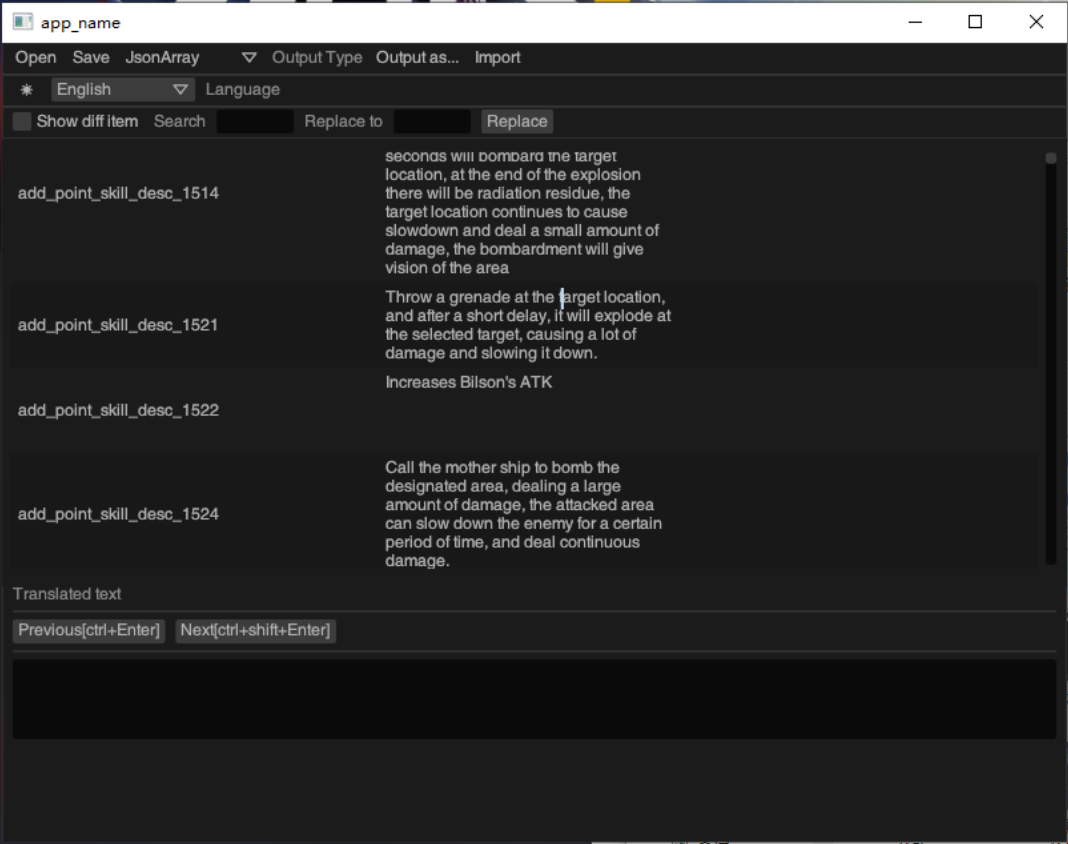Click the Replace to input field

pyautogui.click(x=432, y=120)
